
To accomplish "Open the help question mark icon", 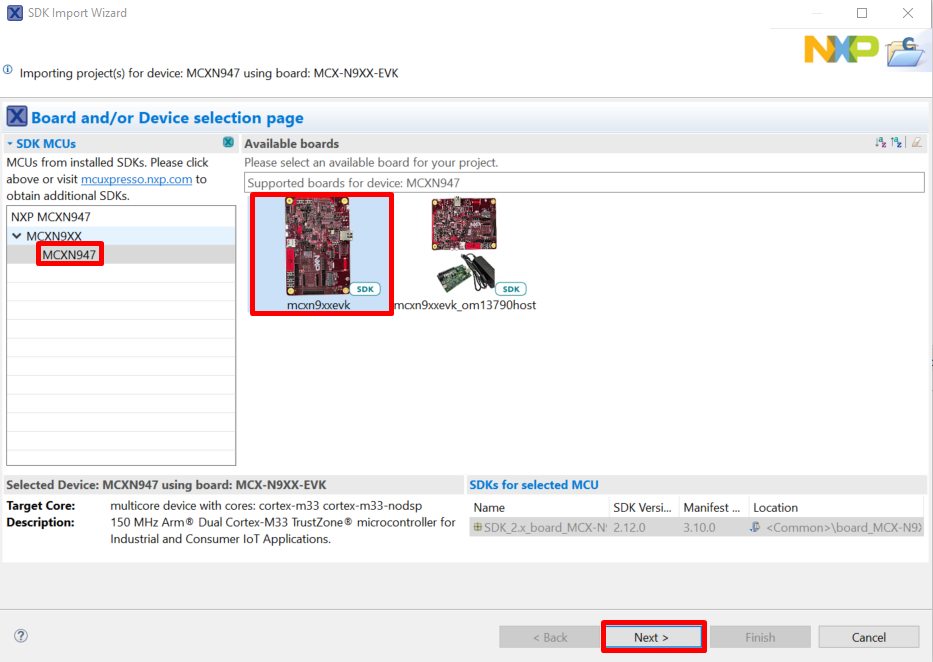I will pyautogui.click(x=21, y=636).
